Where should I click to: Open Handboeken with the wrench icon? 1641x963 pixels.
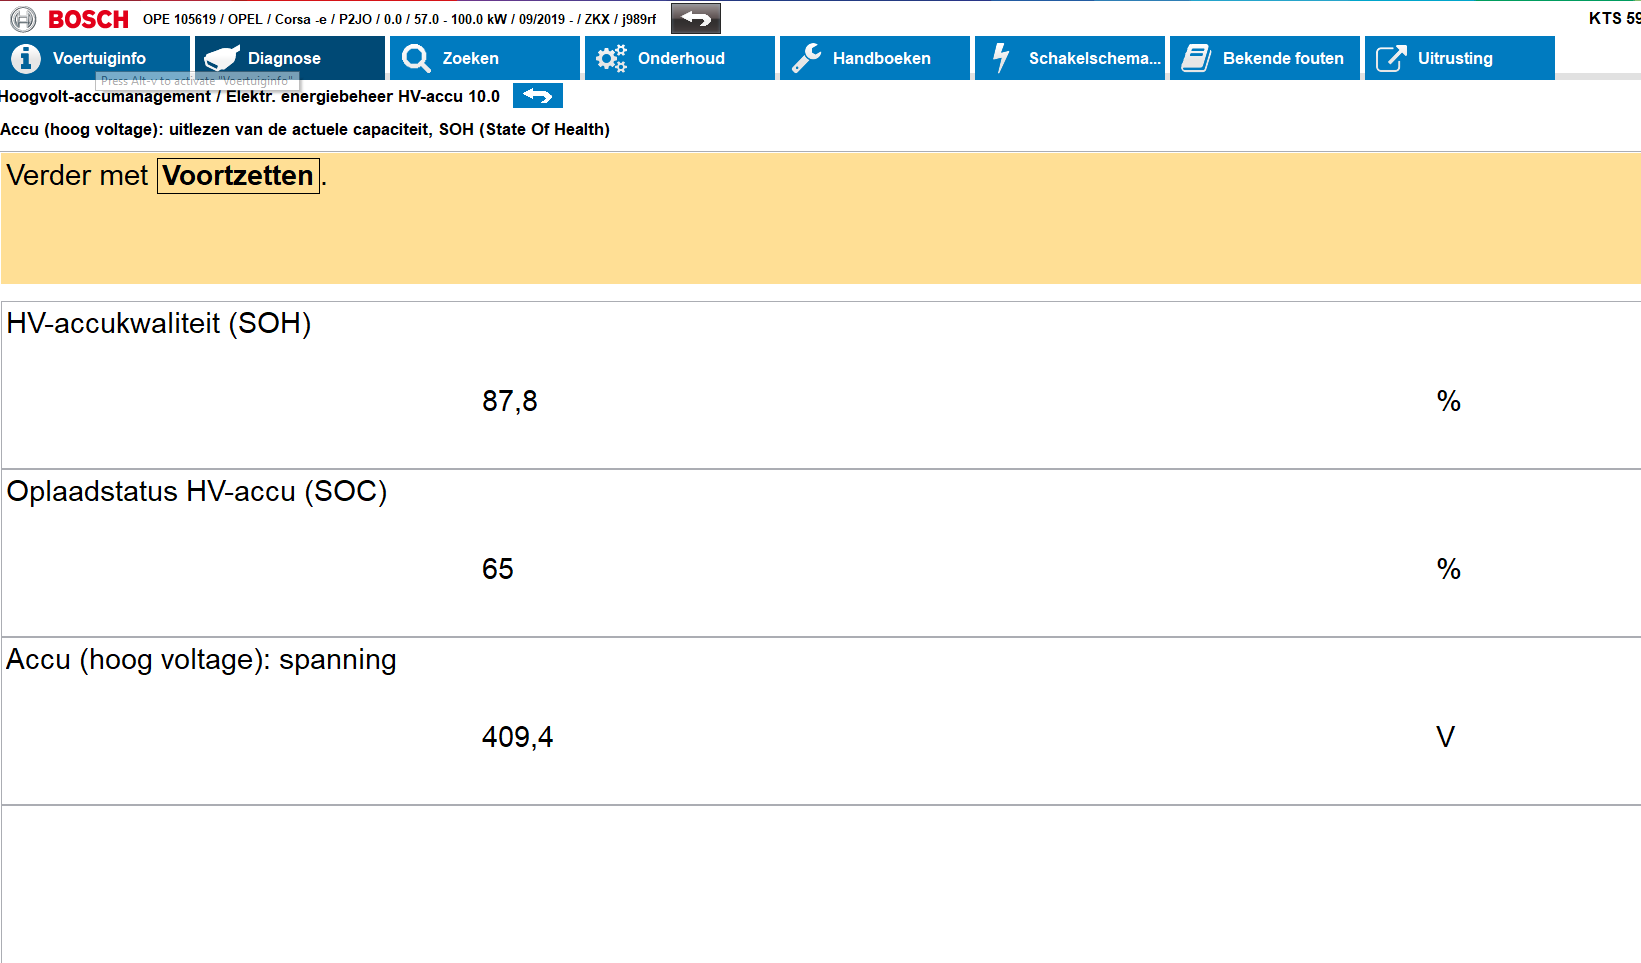click(x=806, y=58)
